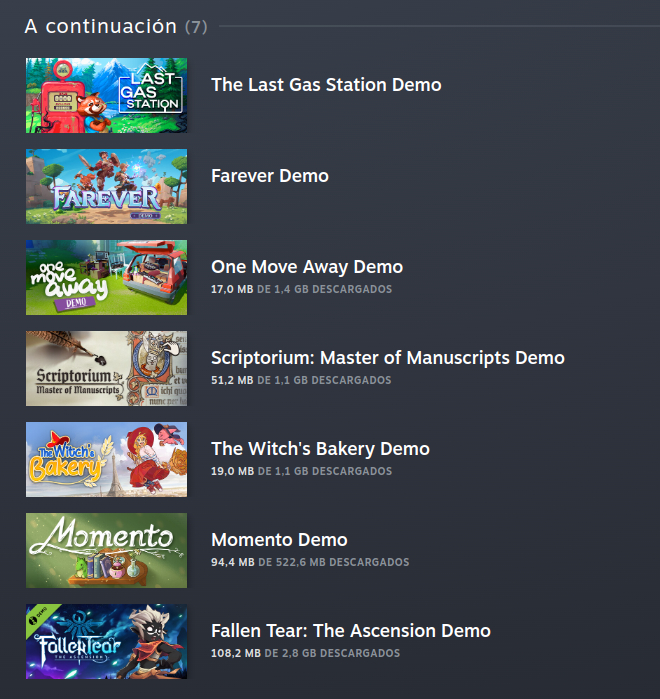Select Fallen Tear: The Ascension Demo title
This screenshot has height=699, width=660.
351,631
